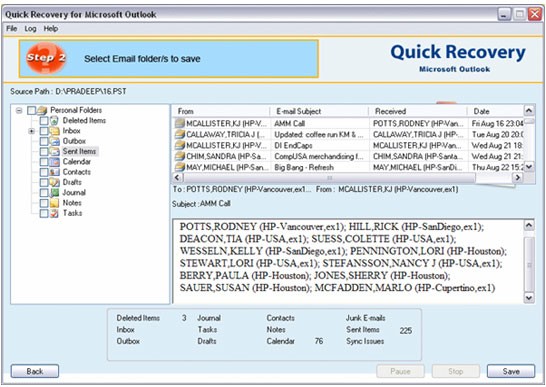
Task: Open the Help menu
Action: [x=51, y=29]
